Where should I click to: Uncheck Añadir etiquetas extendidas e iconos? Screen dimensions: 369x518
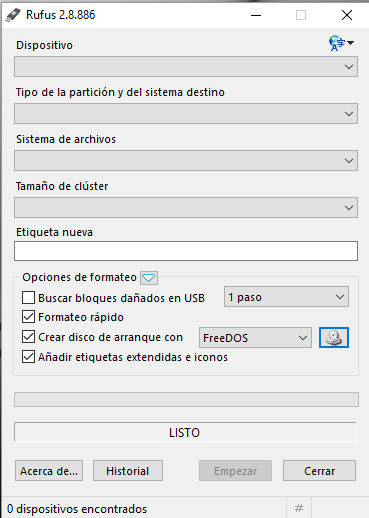pyautogui.click(x=28, y=357)
